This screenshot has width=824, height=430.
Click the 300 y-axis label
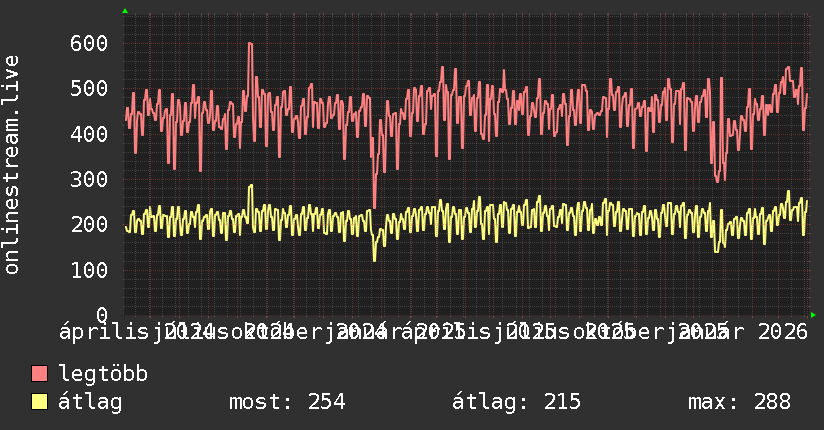(x=89, y=179)
